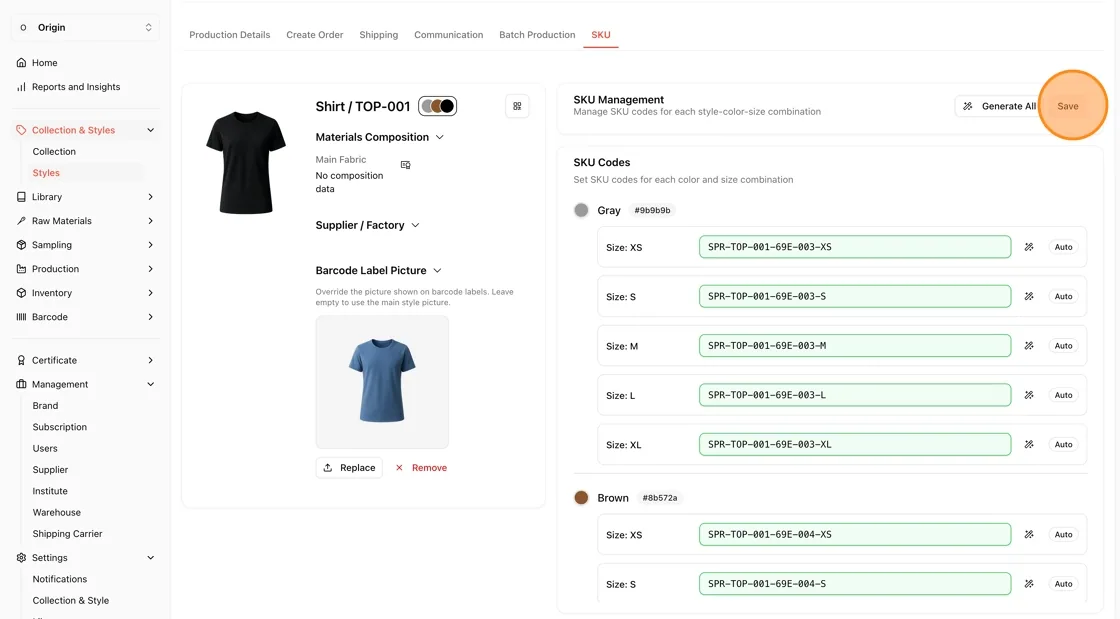Collapse the Collection & Styles section chevron
The height and width of the screenshot is (619, 1120).
pos(151,130)
